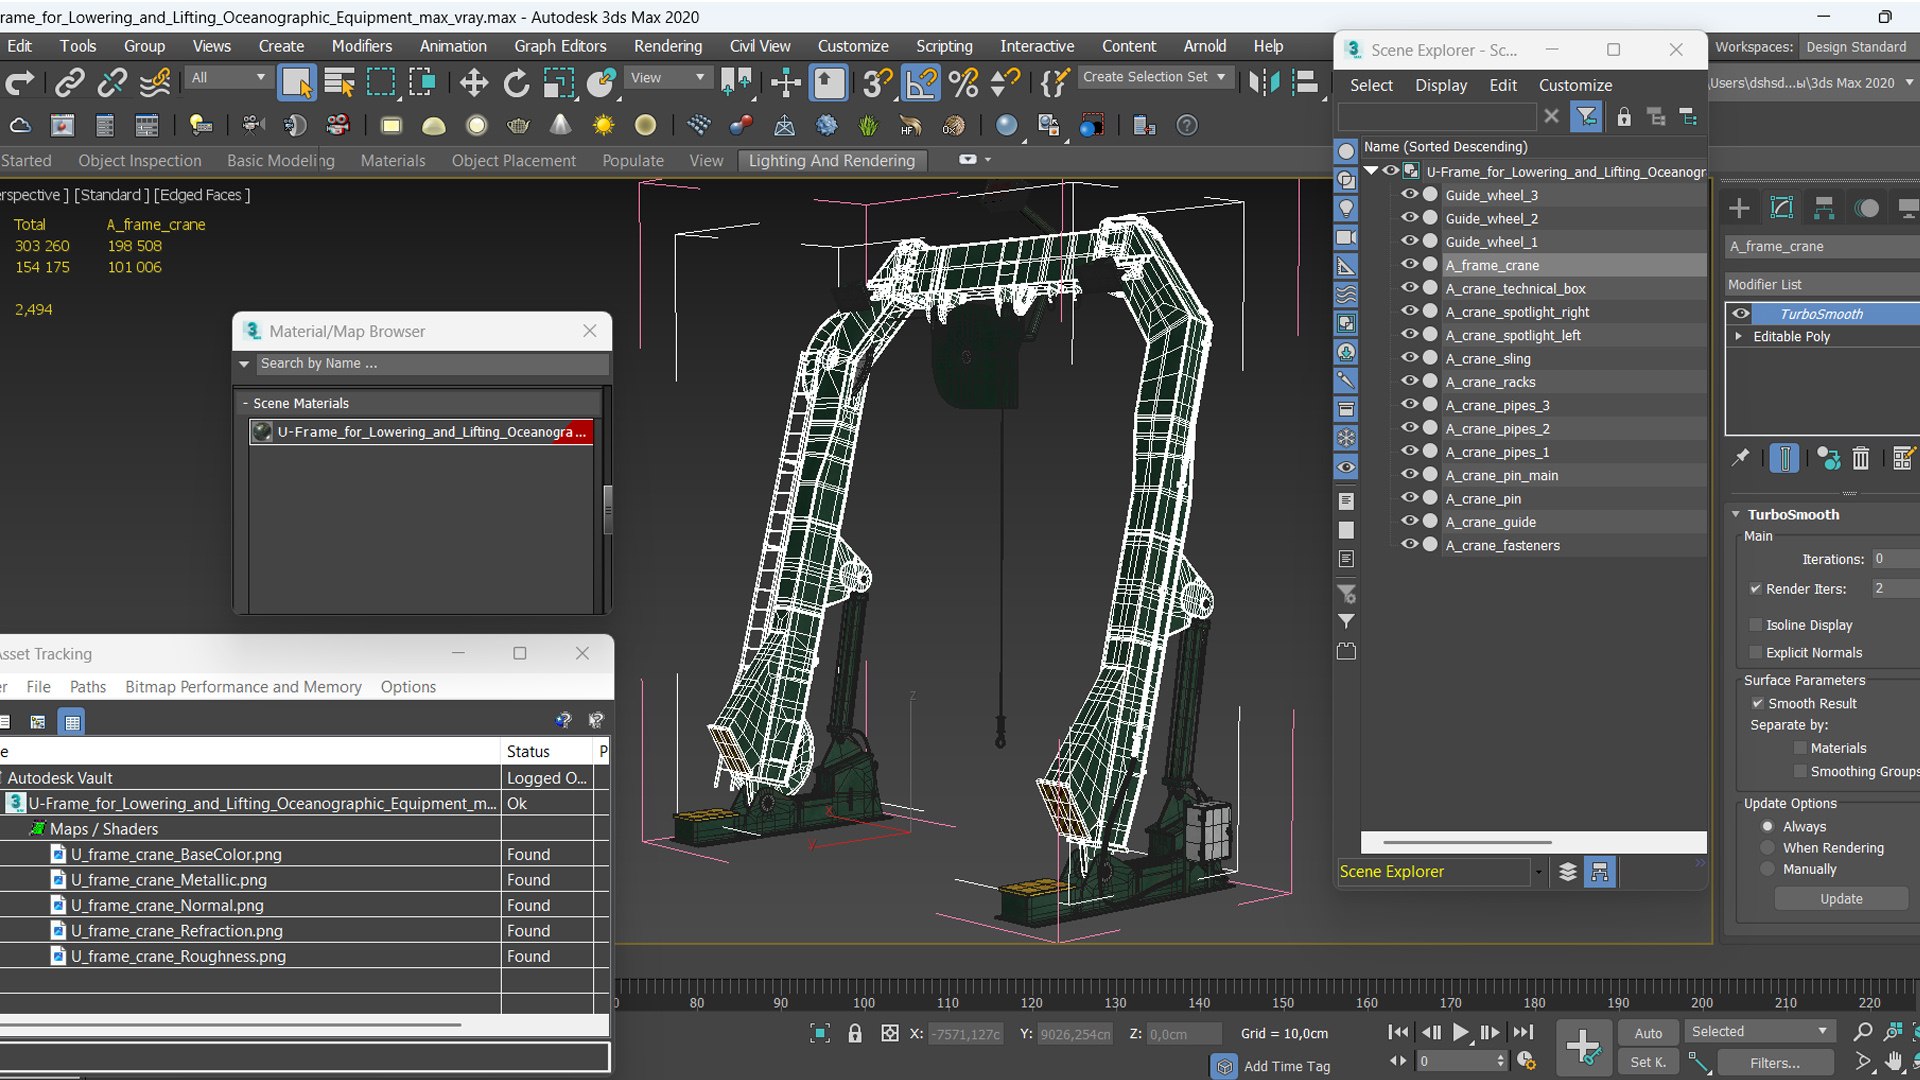Image resolution: width=1920 pixels, height=1080 pixels.
Task: Open the Create tab plus icon in command panel
Action: click(1739, 208)
